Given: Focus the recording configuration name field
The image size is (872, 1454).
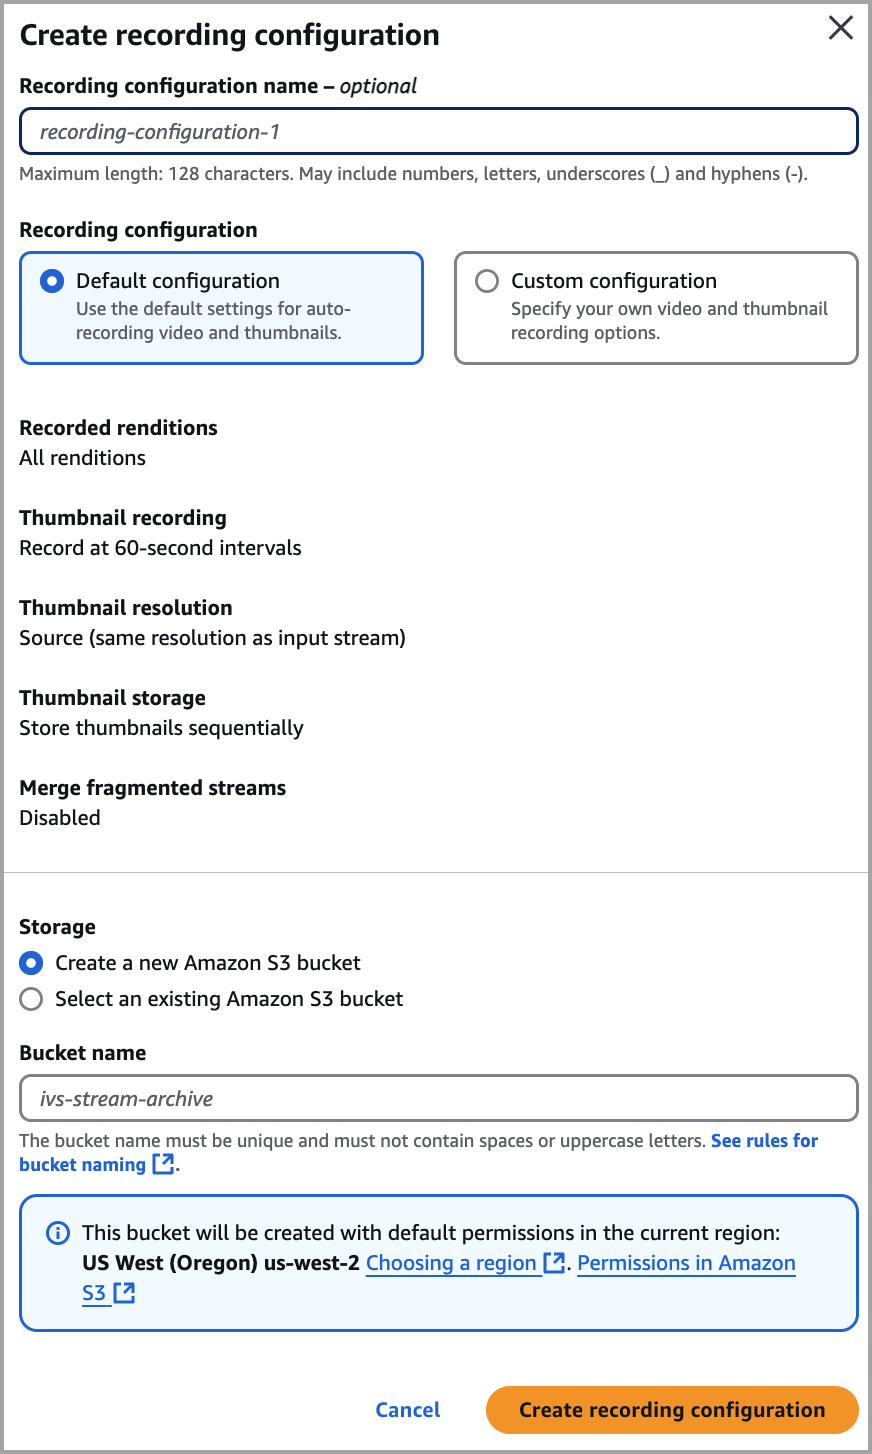Looking at the screenshot, I should click(438, 132).
